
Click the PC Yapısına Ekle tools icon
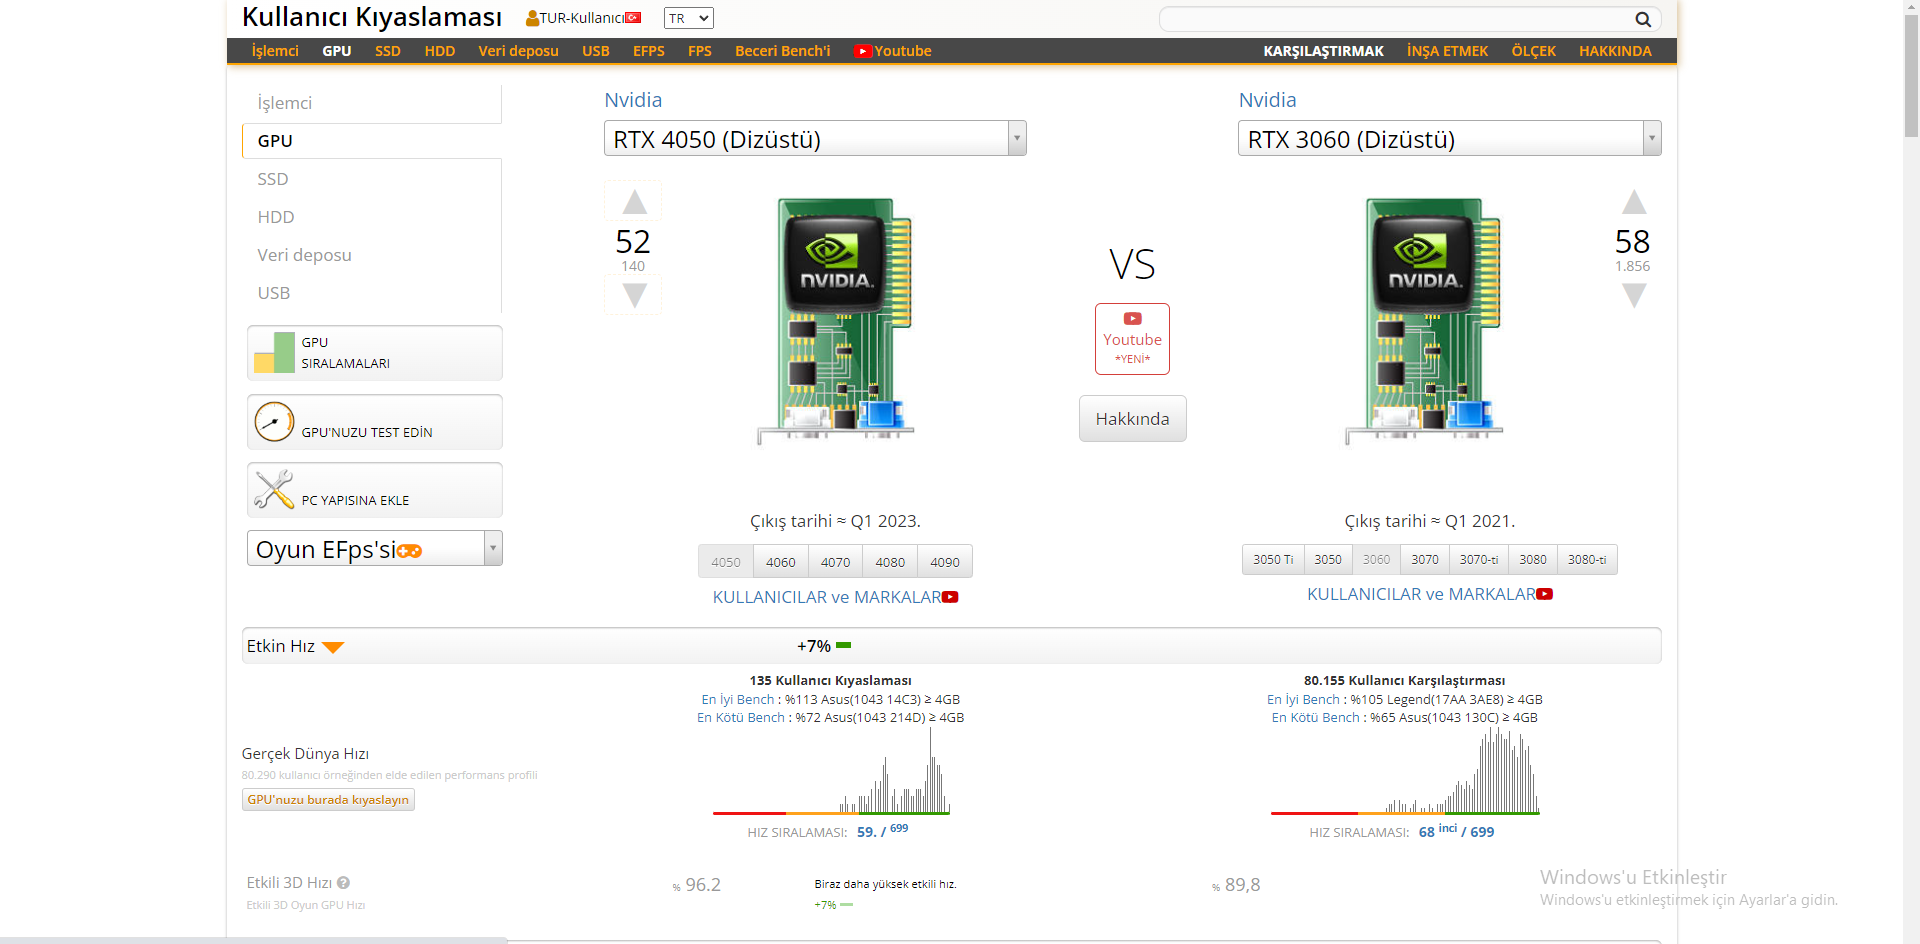tap(274, 490)
